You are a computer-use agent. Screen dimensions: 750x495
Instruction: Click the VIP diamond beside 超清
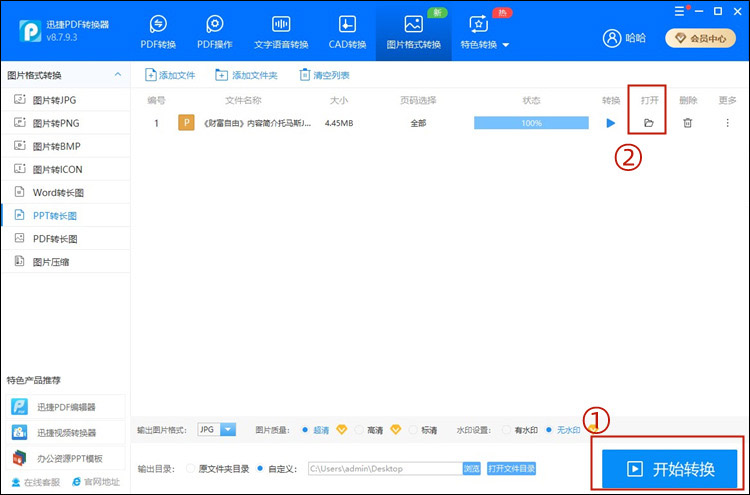coord(341,429)
